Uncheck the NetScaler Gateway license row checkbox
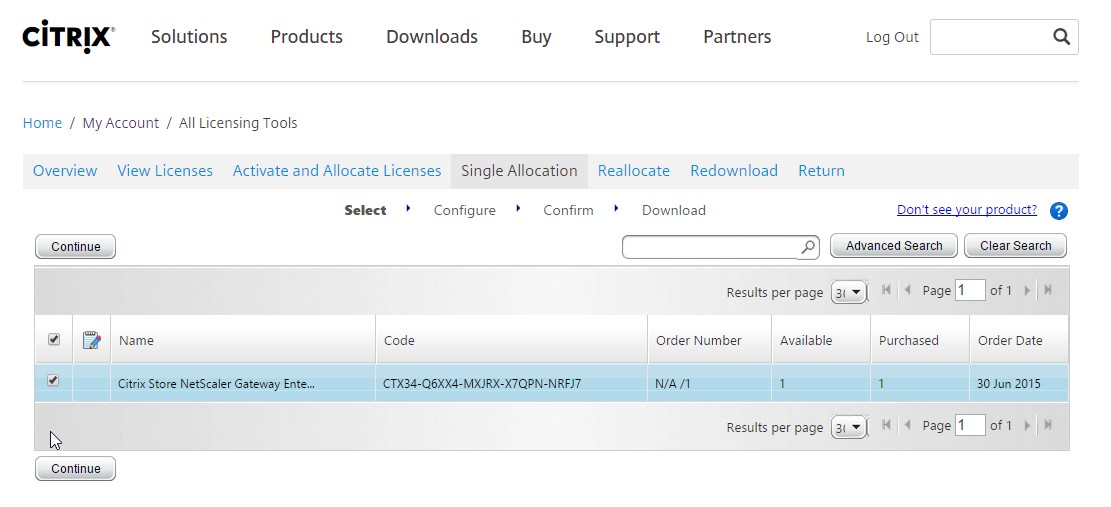1111x507 pixels. (x=54, y=381)
